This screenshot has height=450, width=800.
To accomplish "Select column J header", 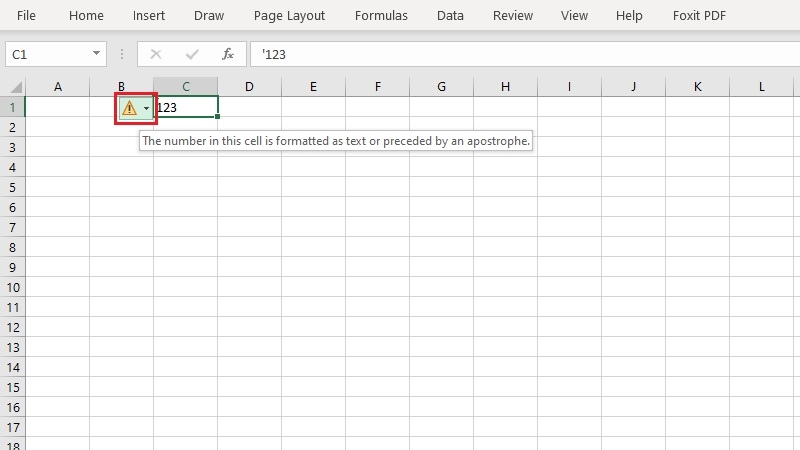I will (633, 87).
